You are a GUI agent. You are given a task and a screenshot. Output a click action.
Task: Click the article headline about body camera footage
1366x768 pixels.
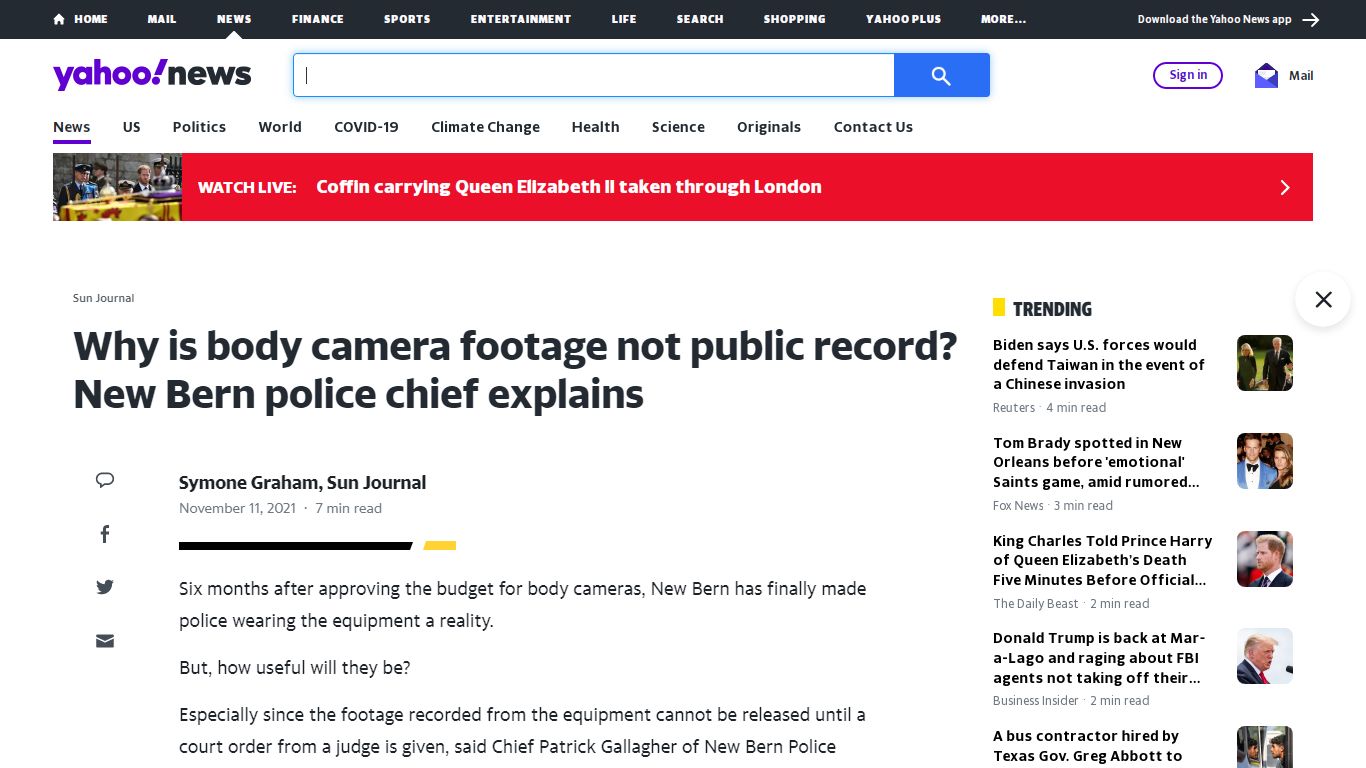coord(515,370)
